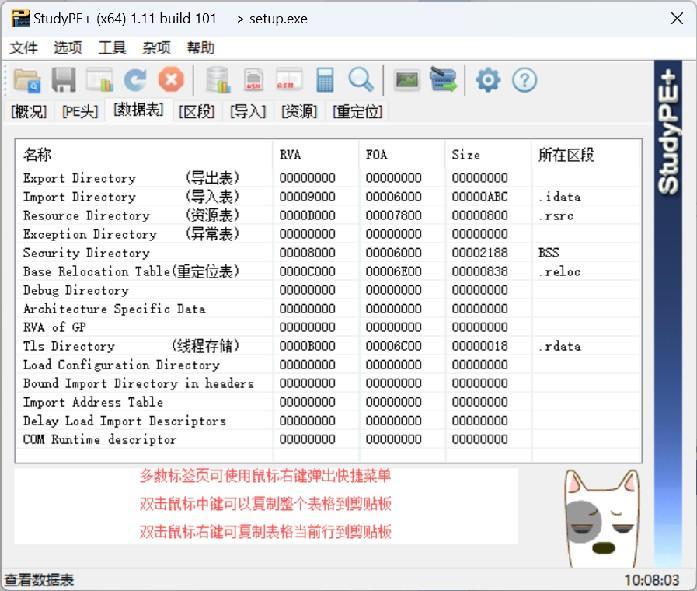The width and height of the screenshot is (697, 591).
Task: Click the document with red label icon
Action: (x=253, y=80)
